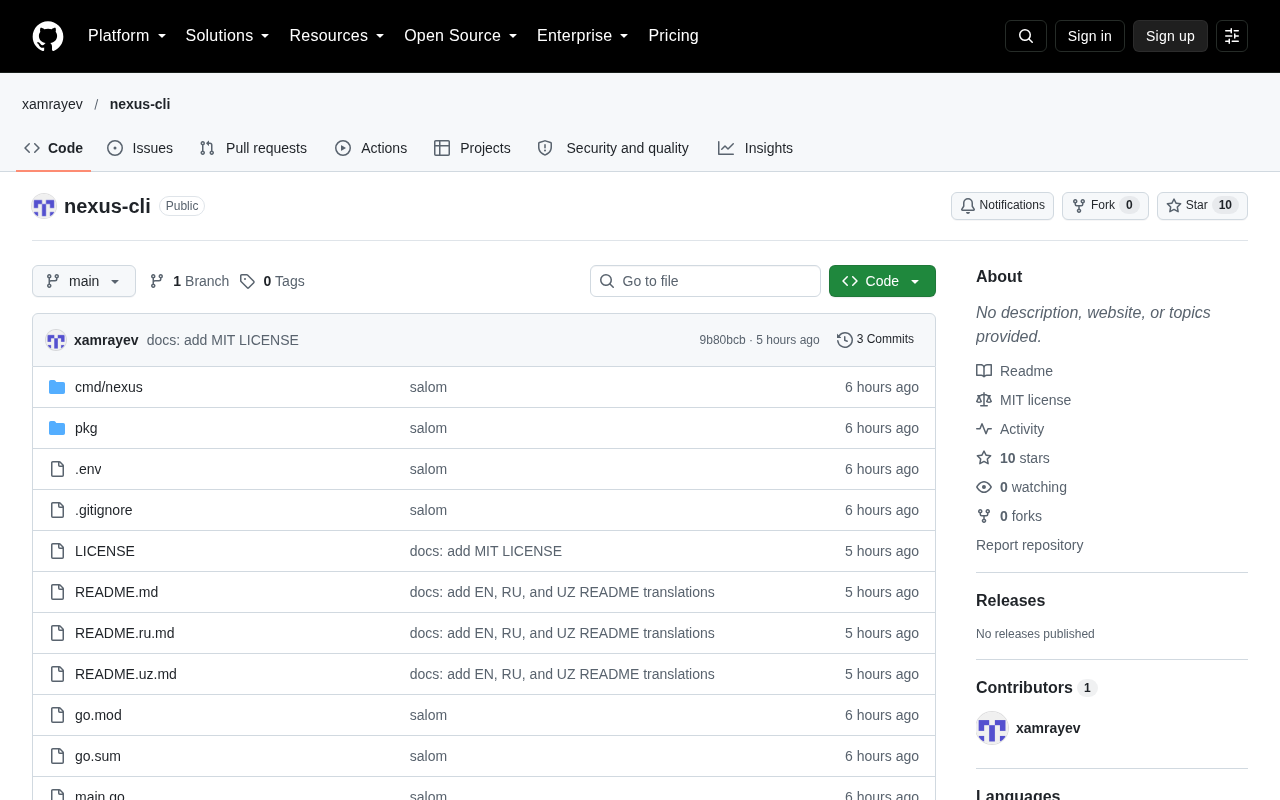This screenshot has height=800, width=1280.
Task: Open the search magnifier button
Action: (1026, 36)
